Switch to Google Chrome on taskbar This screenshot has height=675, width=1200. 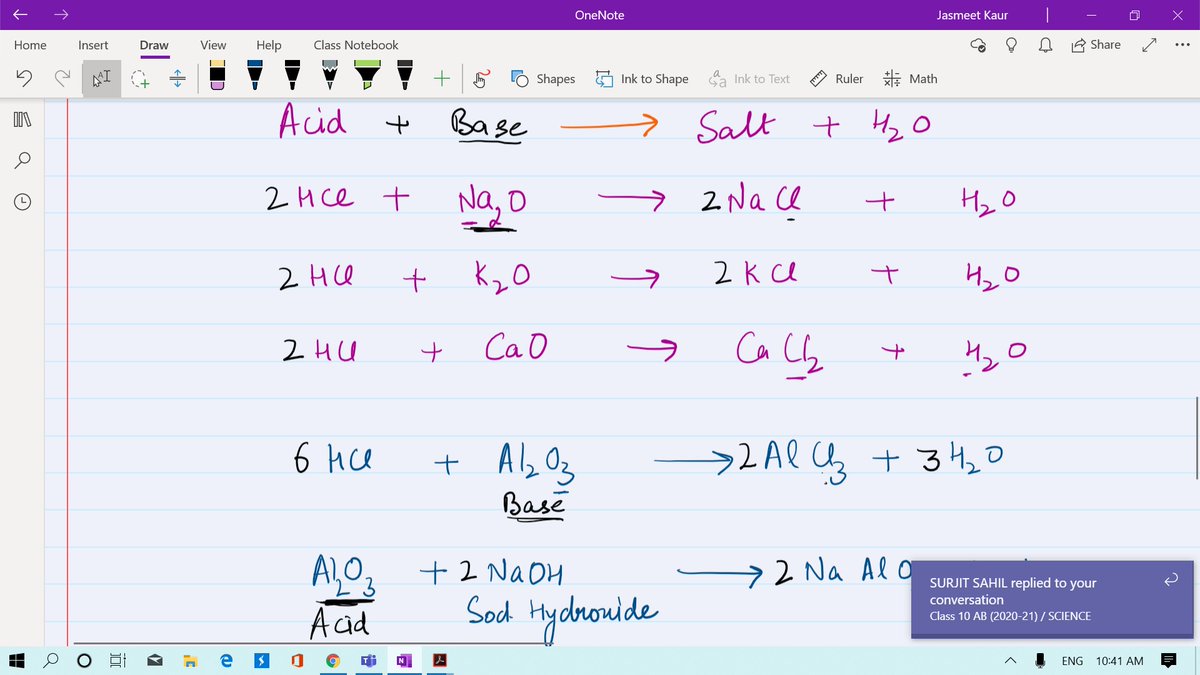[333, 661]
